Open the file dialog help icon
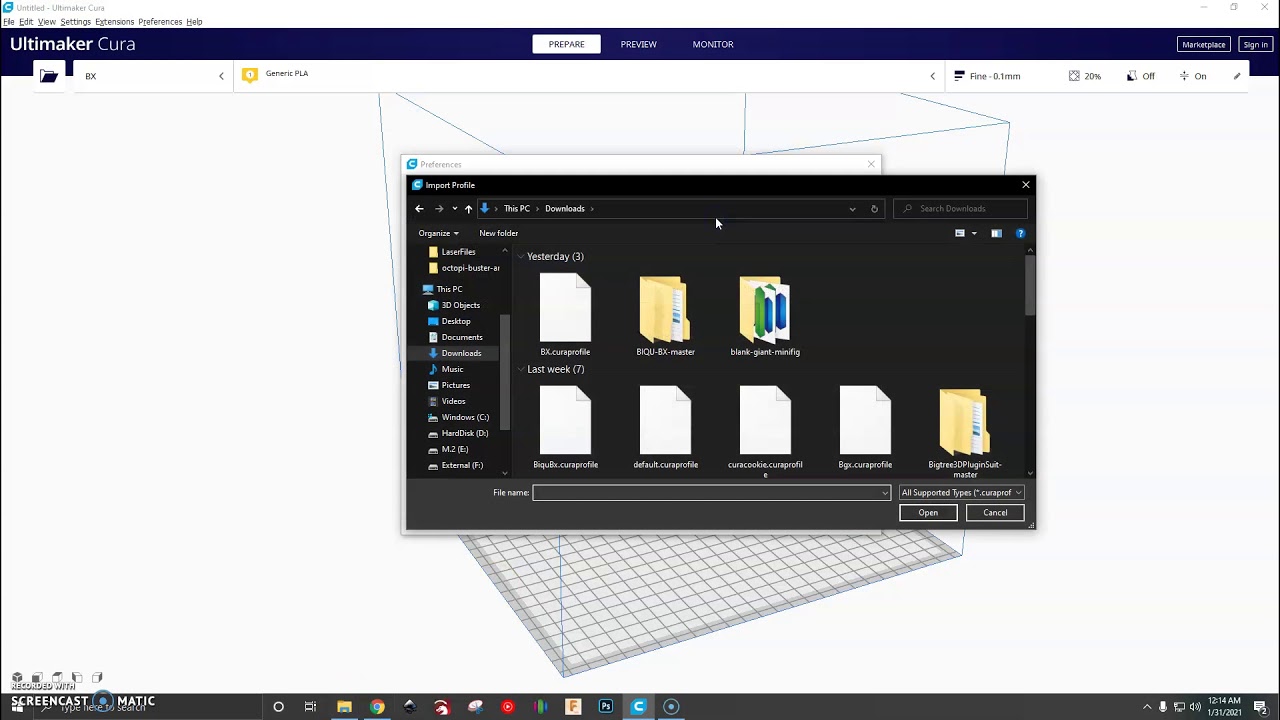 [x=1020, y=233]
